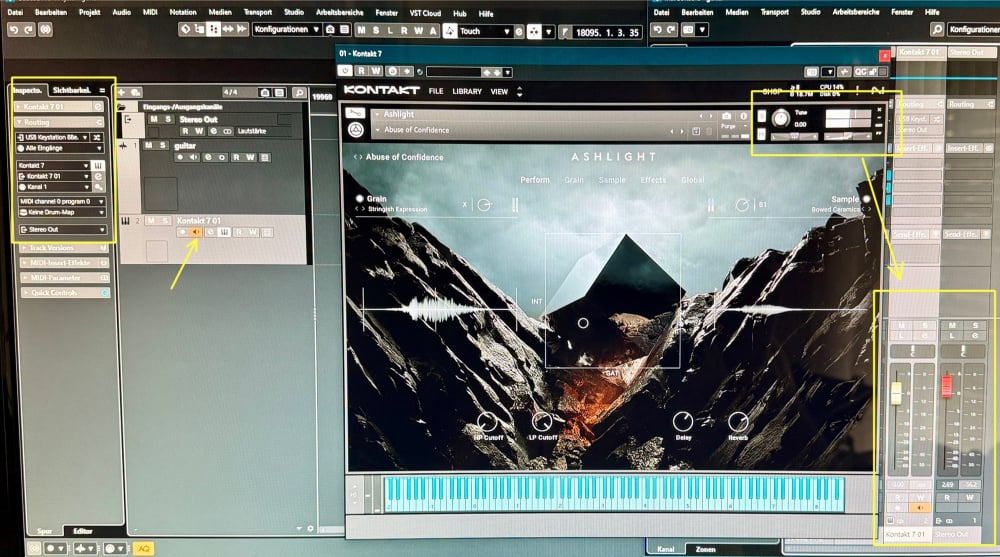1000x557 pixels.
Task: Toggle the Sample layer on/off dot
Action: pos(866,199)
